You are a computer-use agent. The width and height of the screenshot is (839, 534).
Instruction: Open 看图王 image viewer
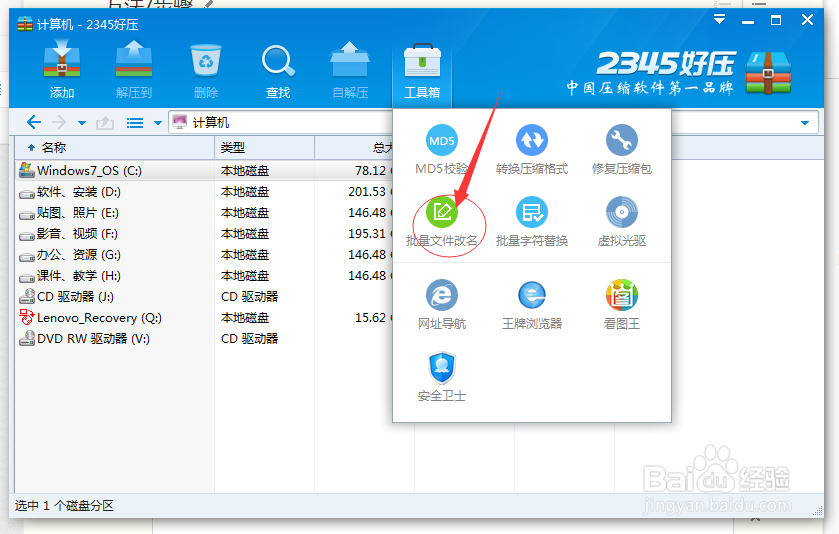pyautogui.click(x=621, y=304)
